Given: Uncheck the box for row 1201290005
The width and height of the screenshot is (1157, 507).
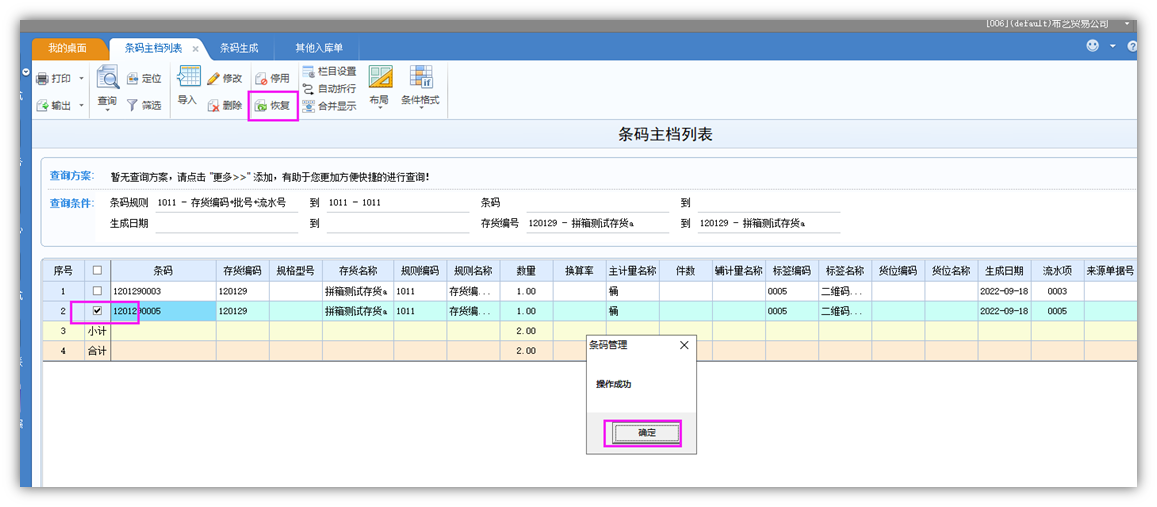Looking at the screenshot, I should [97, 311].
